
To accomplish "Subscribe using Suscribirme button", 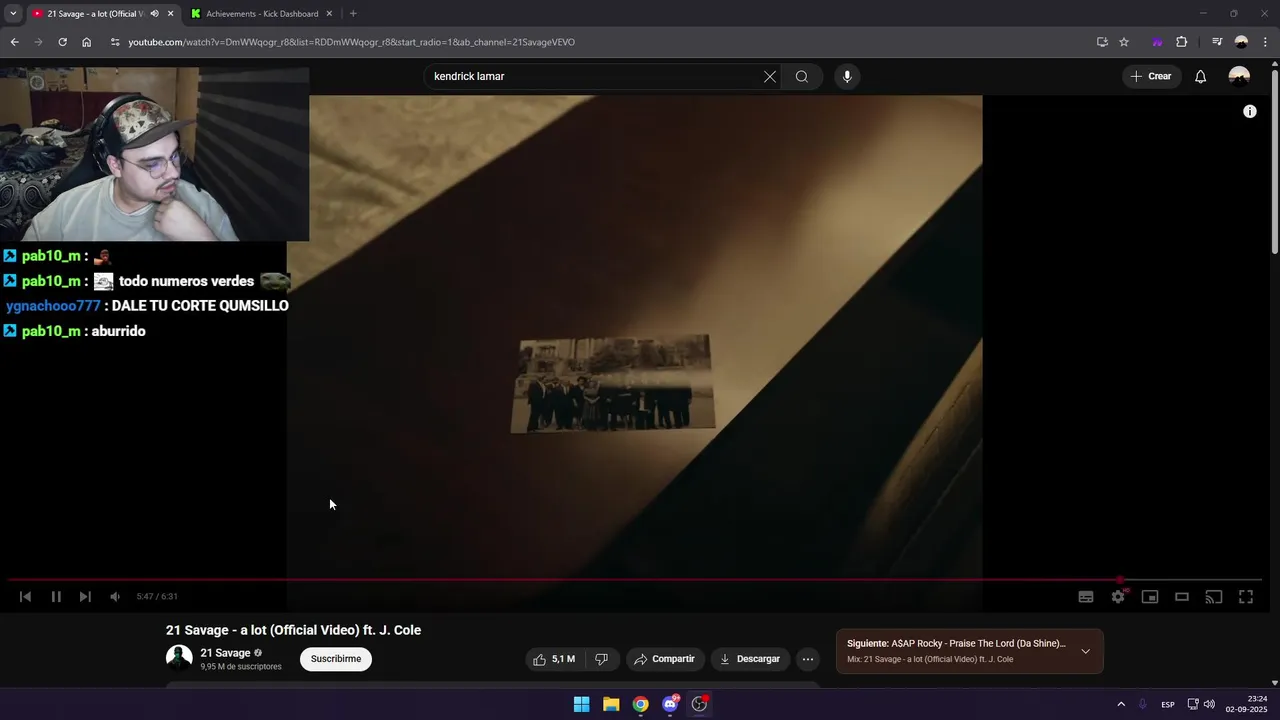I will (336, 659).
